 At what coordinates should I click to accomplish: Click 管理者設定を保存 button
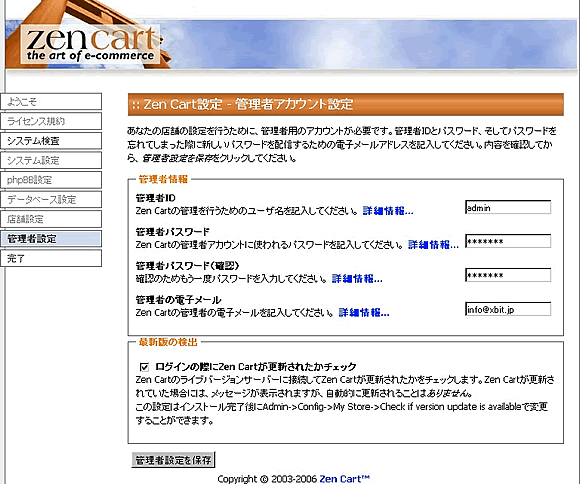(173, 460)
